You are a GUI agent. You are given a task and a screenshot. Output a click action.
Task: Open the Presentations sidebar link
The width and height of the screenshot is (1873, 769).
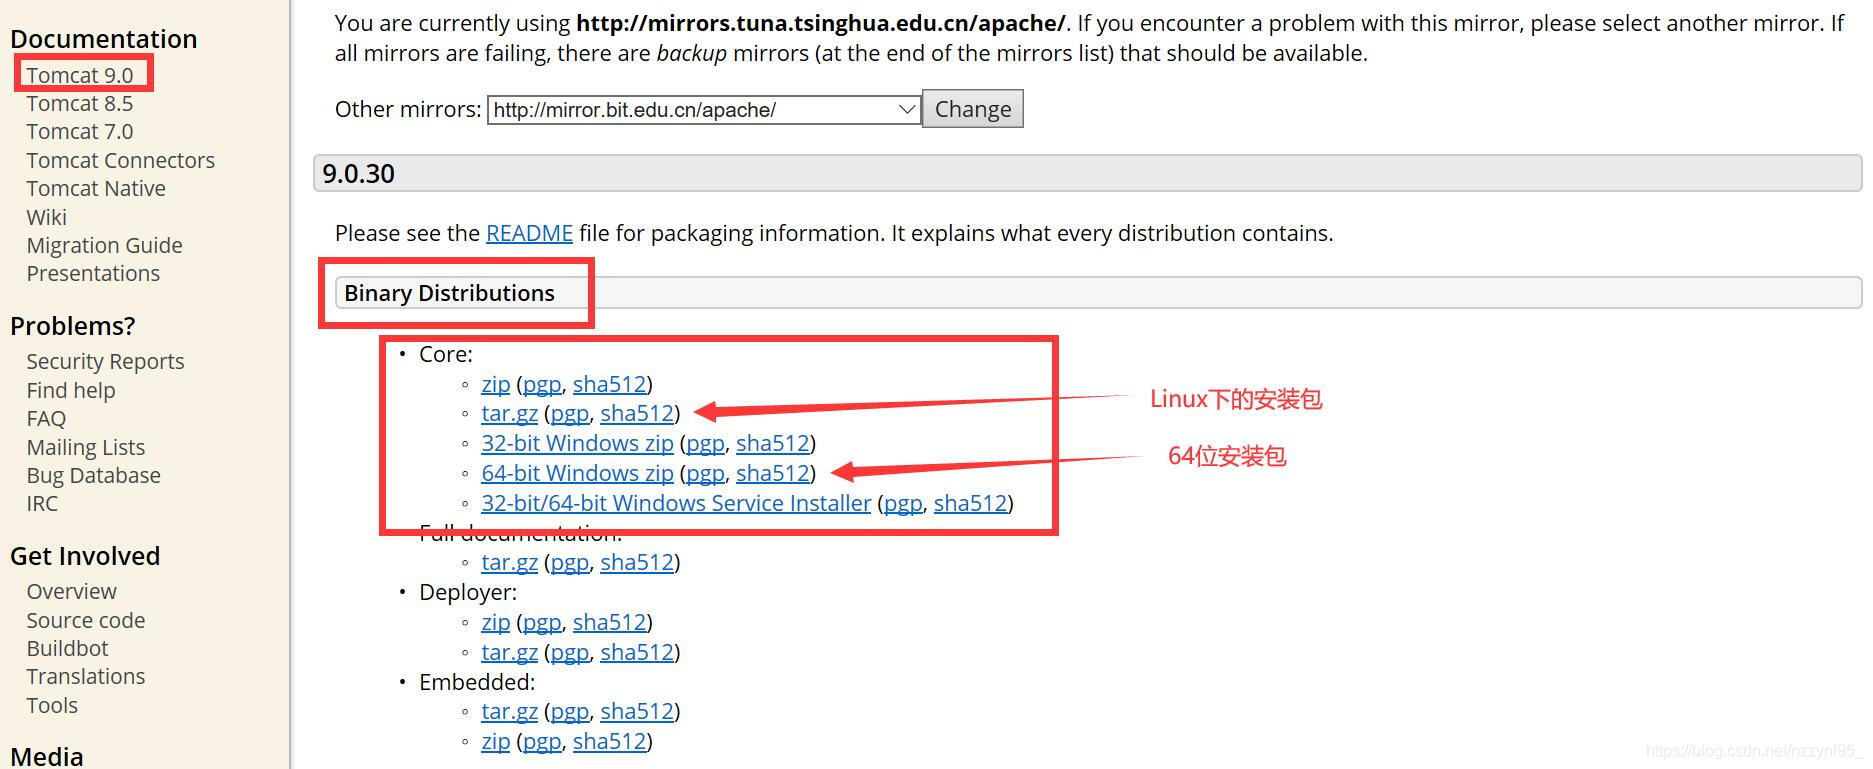click(93, 273)
